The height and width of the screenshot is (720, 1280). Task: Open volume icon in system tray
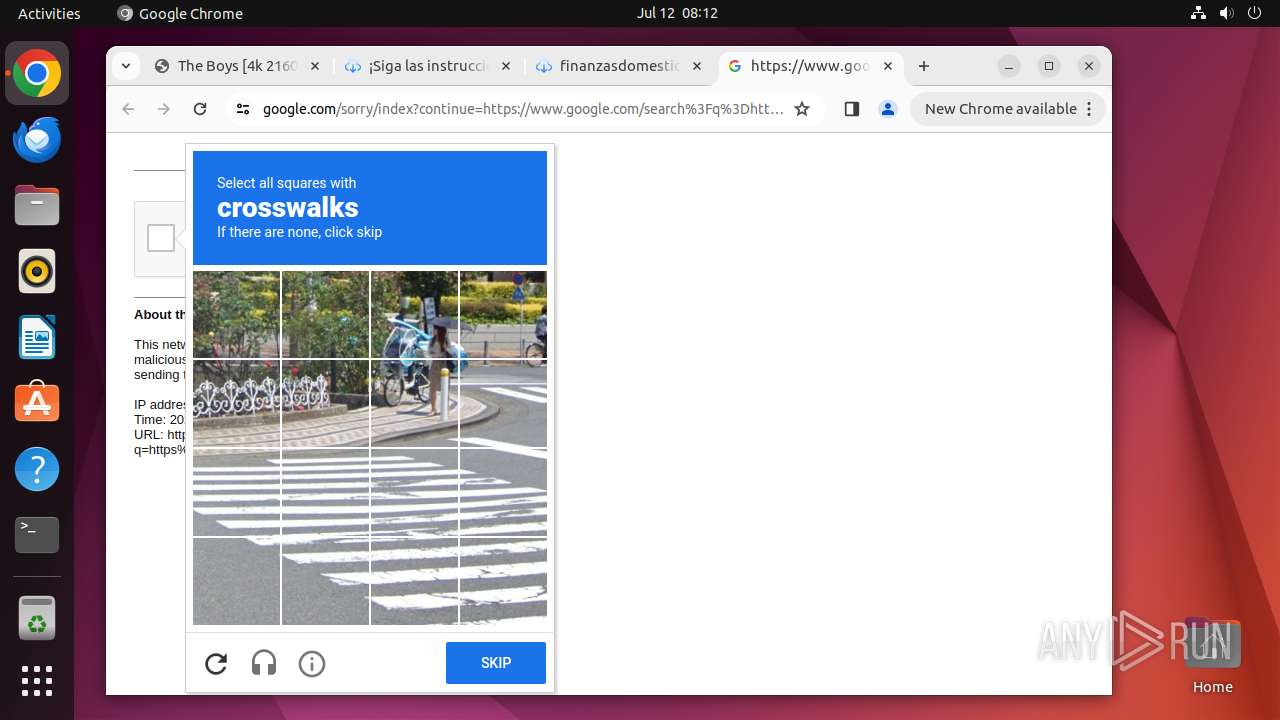pos(1227,13)
